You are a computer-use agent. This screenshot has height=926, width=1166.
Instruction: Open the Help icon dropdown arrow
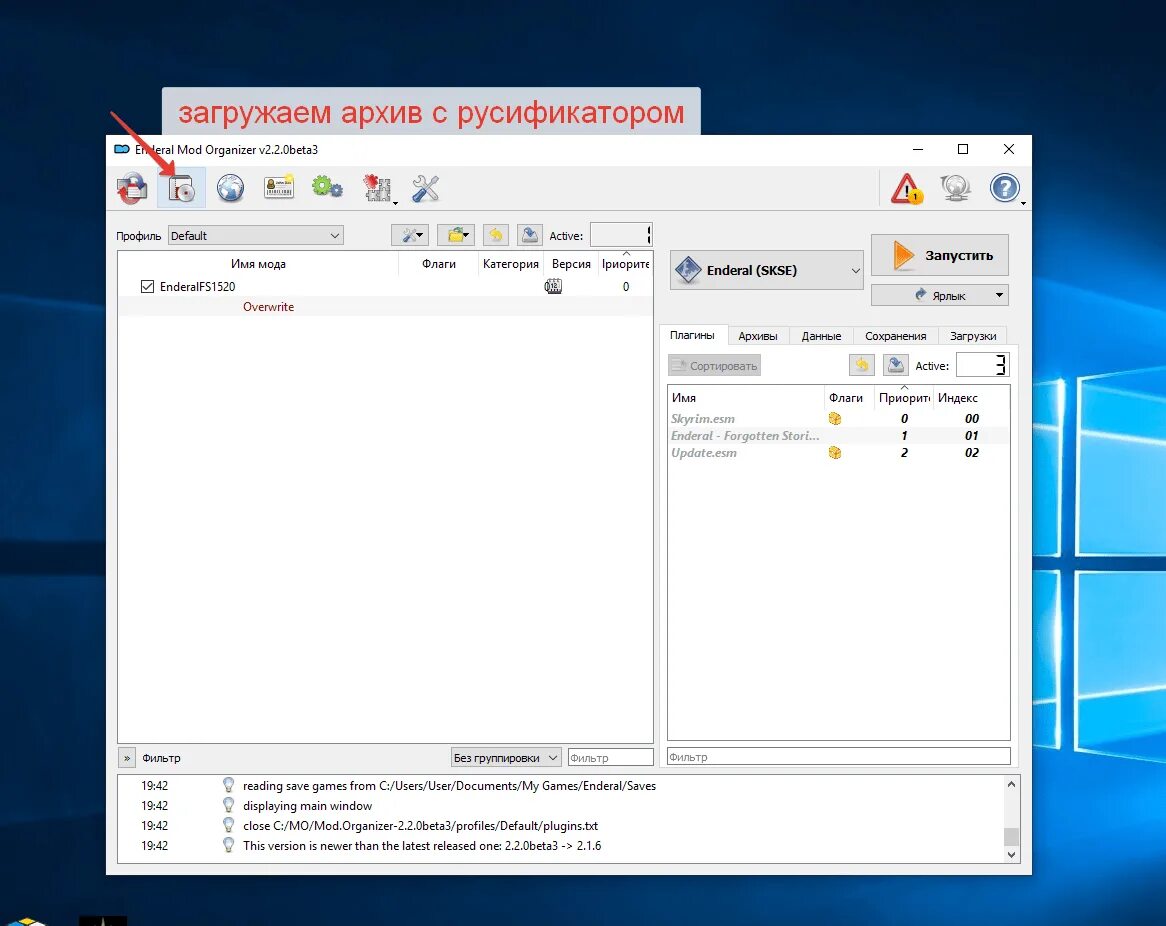point(1024,203)
